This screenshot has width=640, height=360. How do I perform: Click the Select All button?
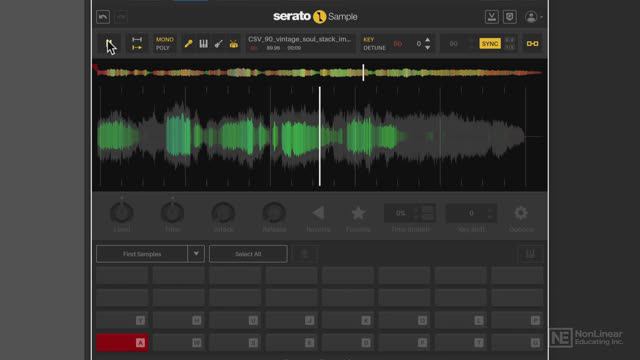pyautogui.click(x=248, y=254)
